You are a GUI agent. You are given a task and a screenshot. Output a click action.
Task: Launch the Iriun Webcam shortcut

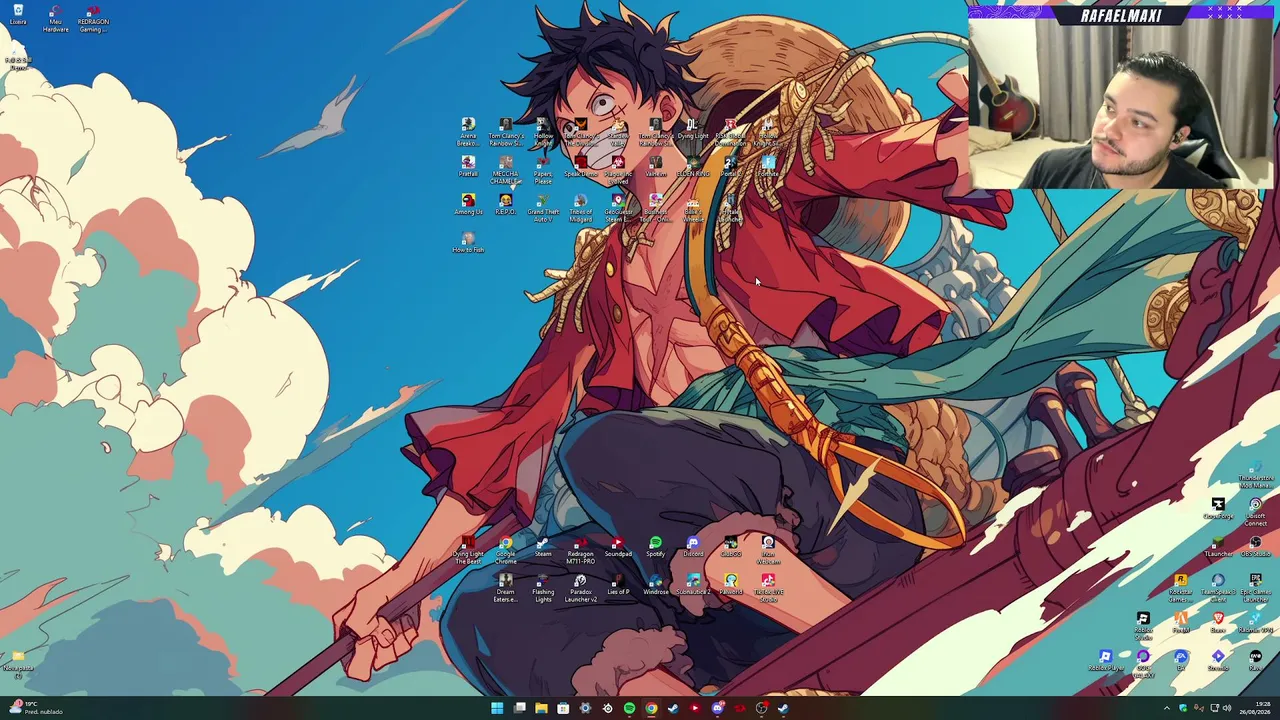768,551
